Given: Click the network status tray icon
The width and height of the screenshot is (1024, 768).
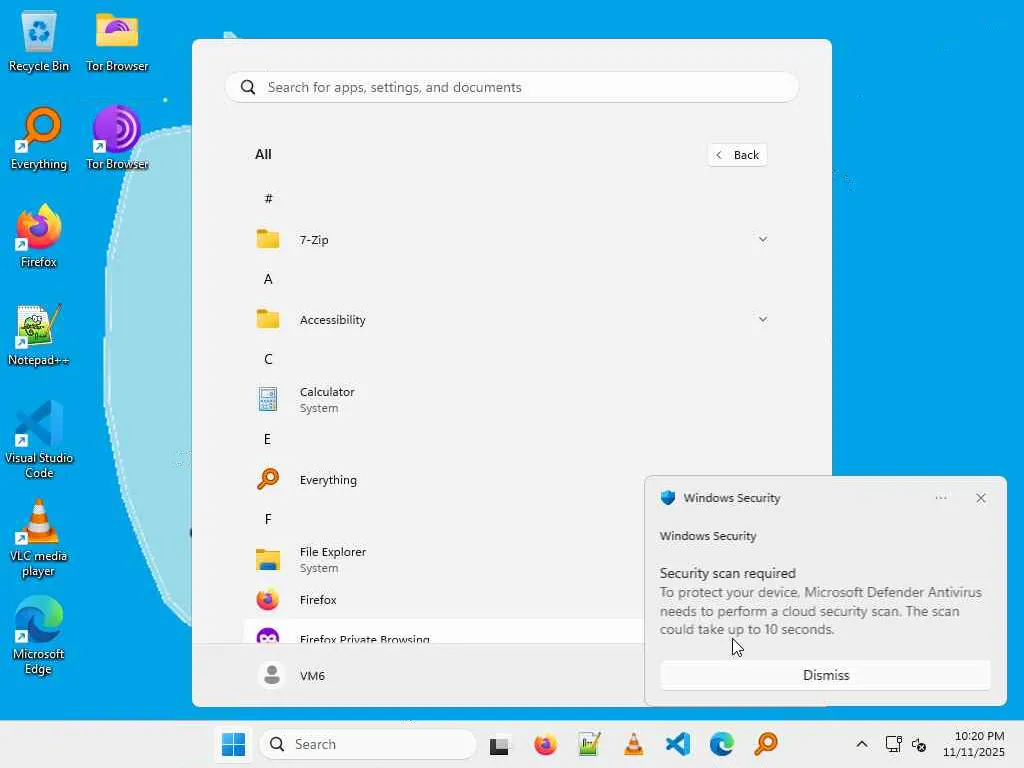Looking at the screenshot, I should [x=893, y=744].
